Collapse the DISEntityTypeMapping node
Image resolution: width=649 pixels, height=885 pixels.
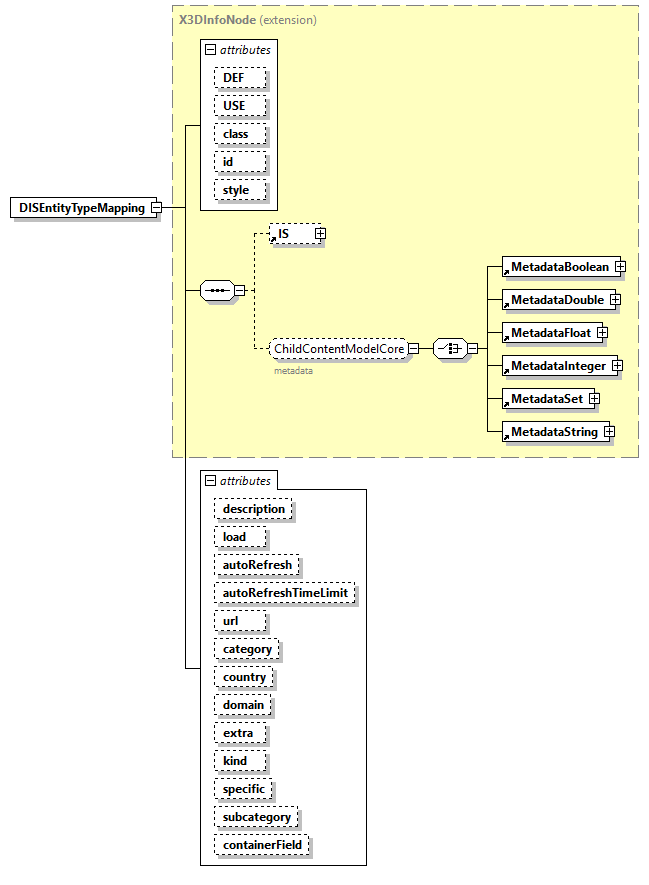[x=156, y=208]
